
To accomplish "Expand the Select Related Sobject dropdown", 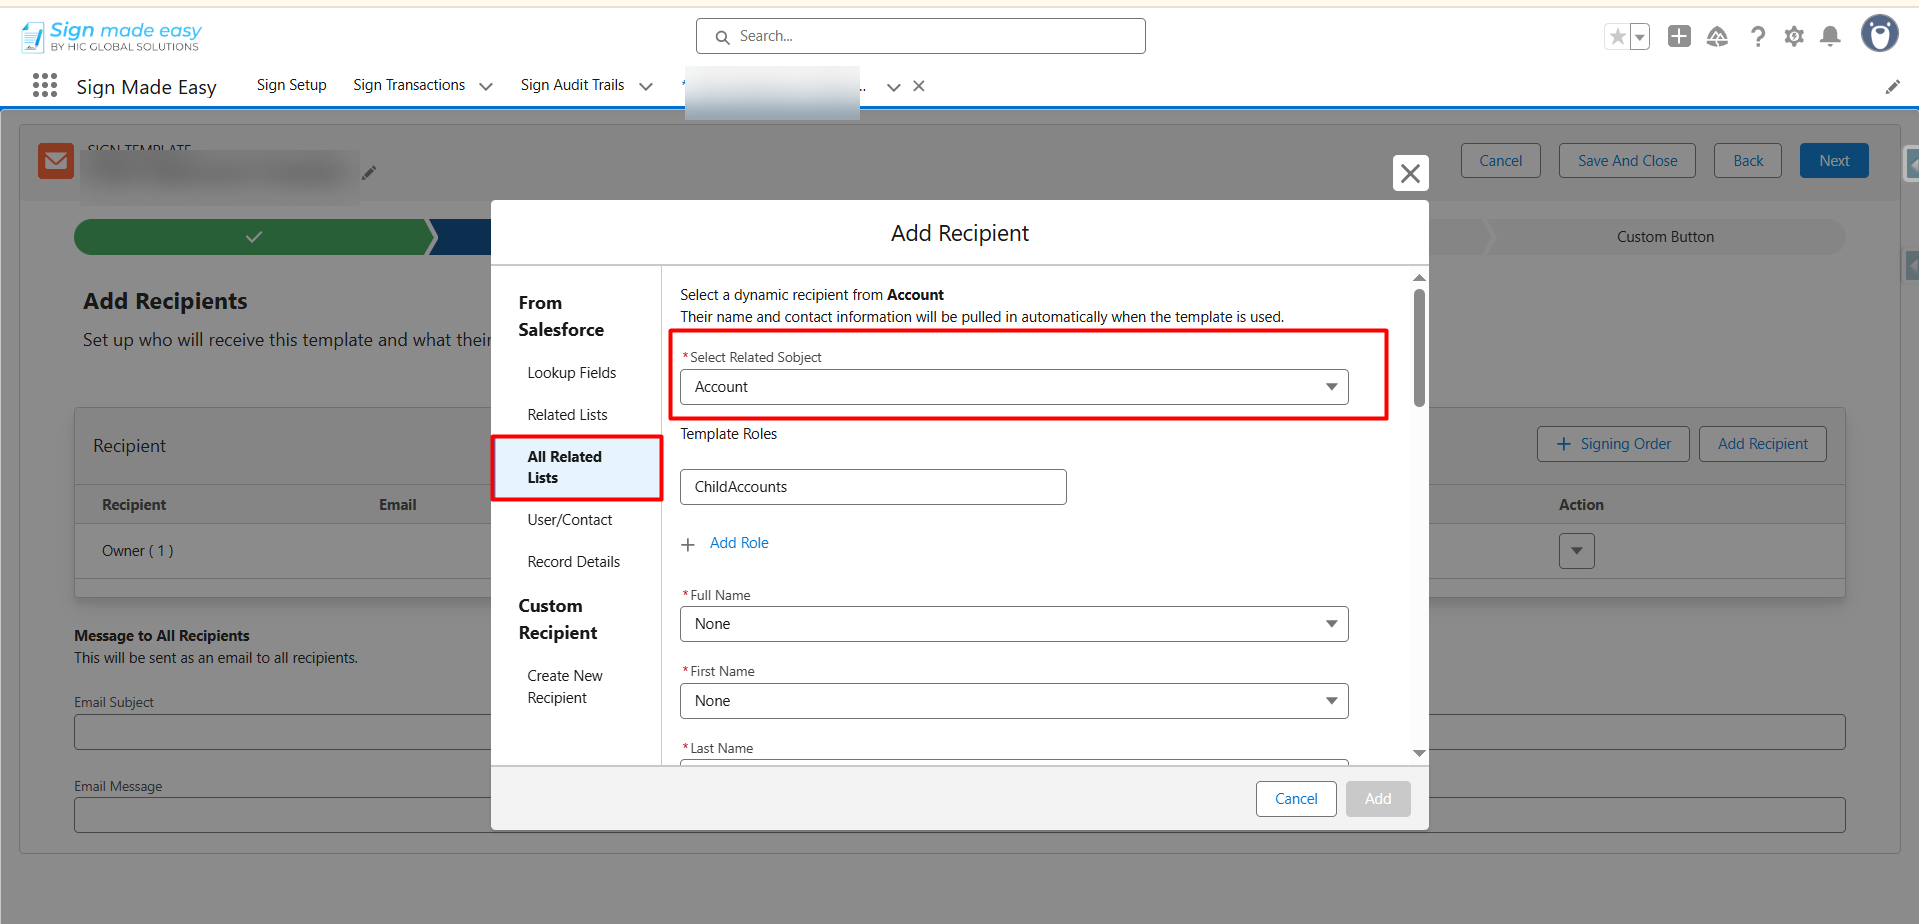I will 1013,387.
